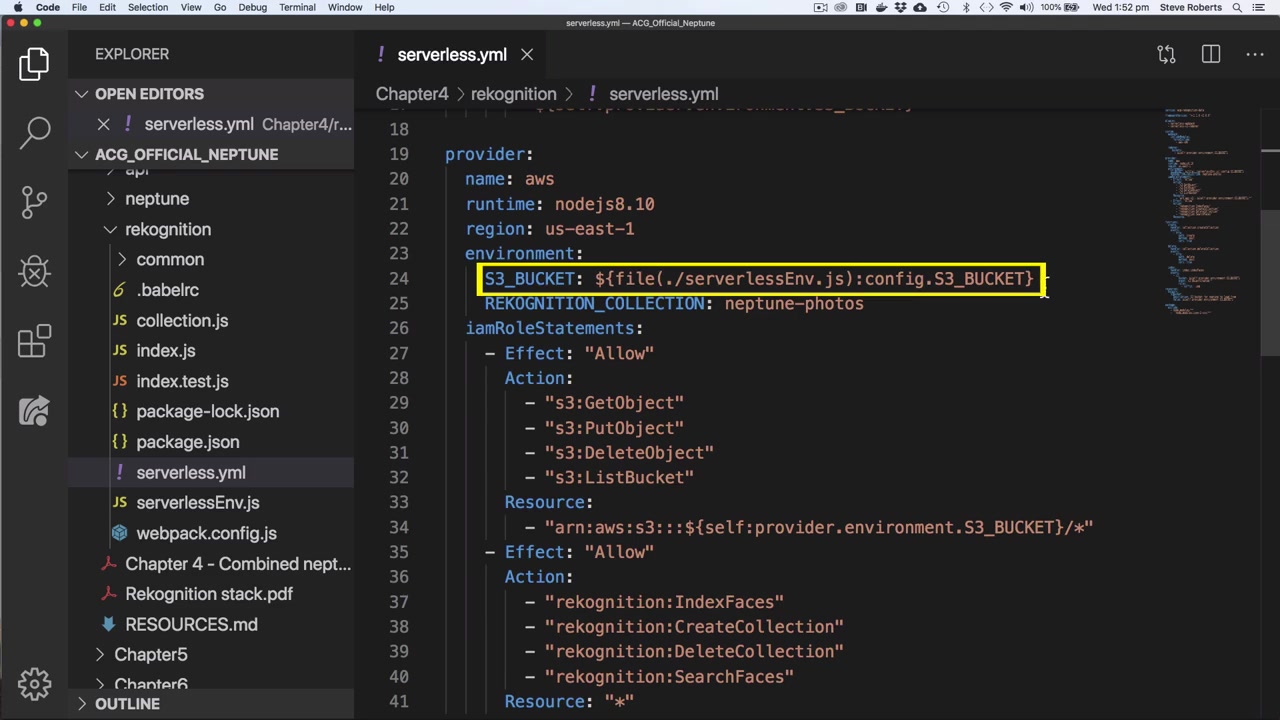Click the Manage gear icon

pyautogui.click(x=35, y=684)
